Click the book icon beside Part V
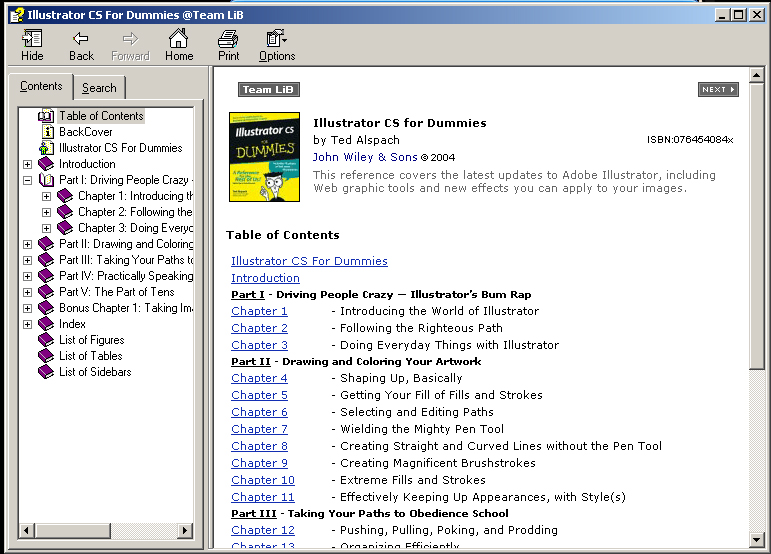This screenshot has width=771, height=554. coord(46,292)
